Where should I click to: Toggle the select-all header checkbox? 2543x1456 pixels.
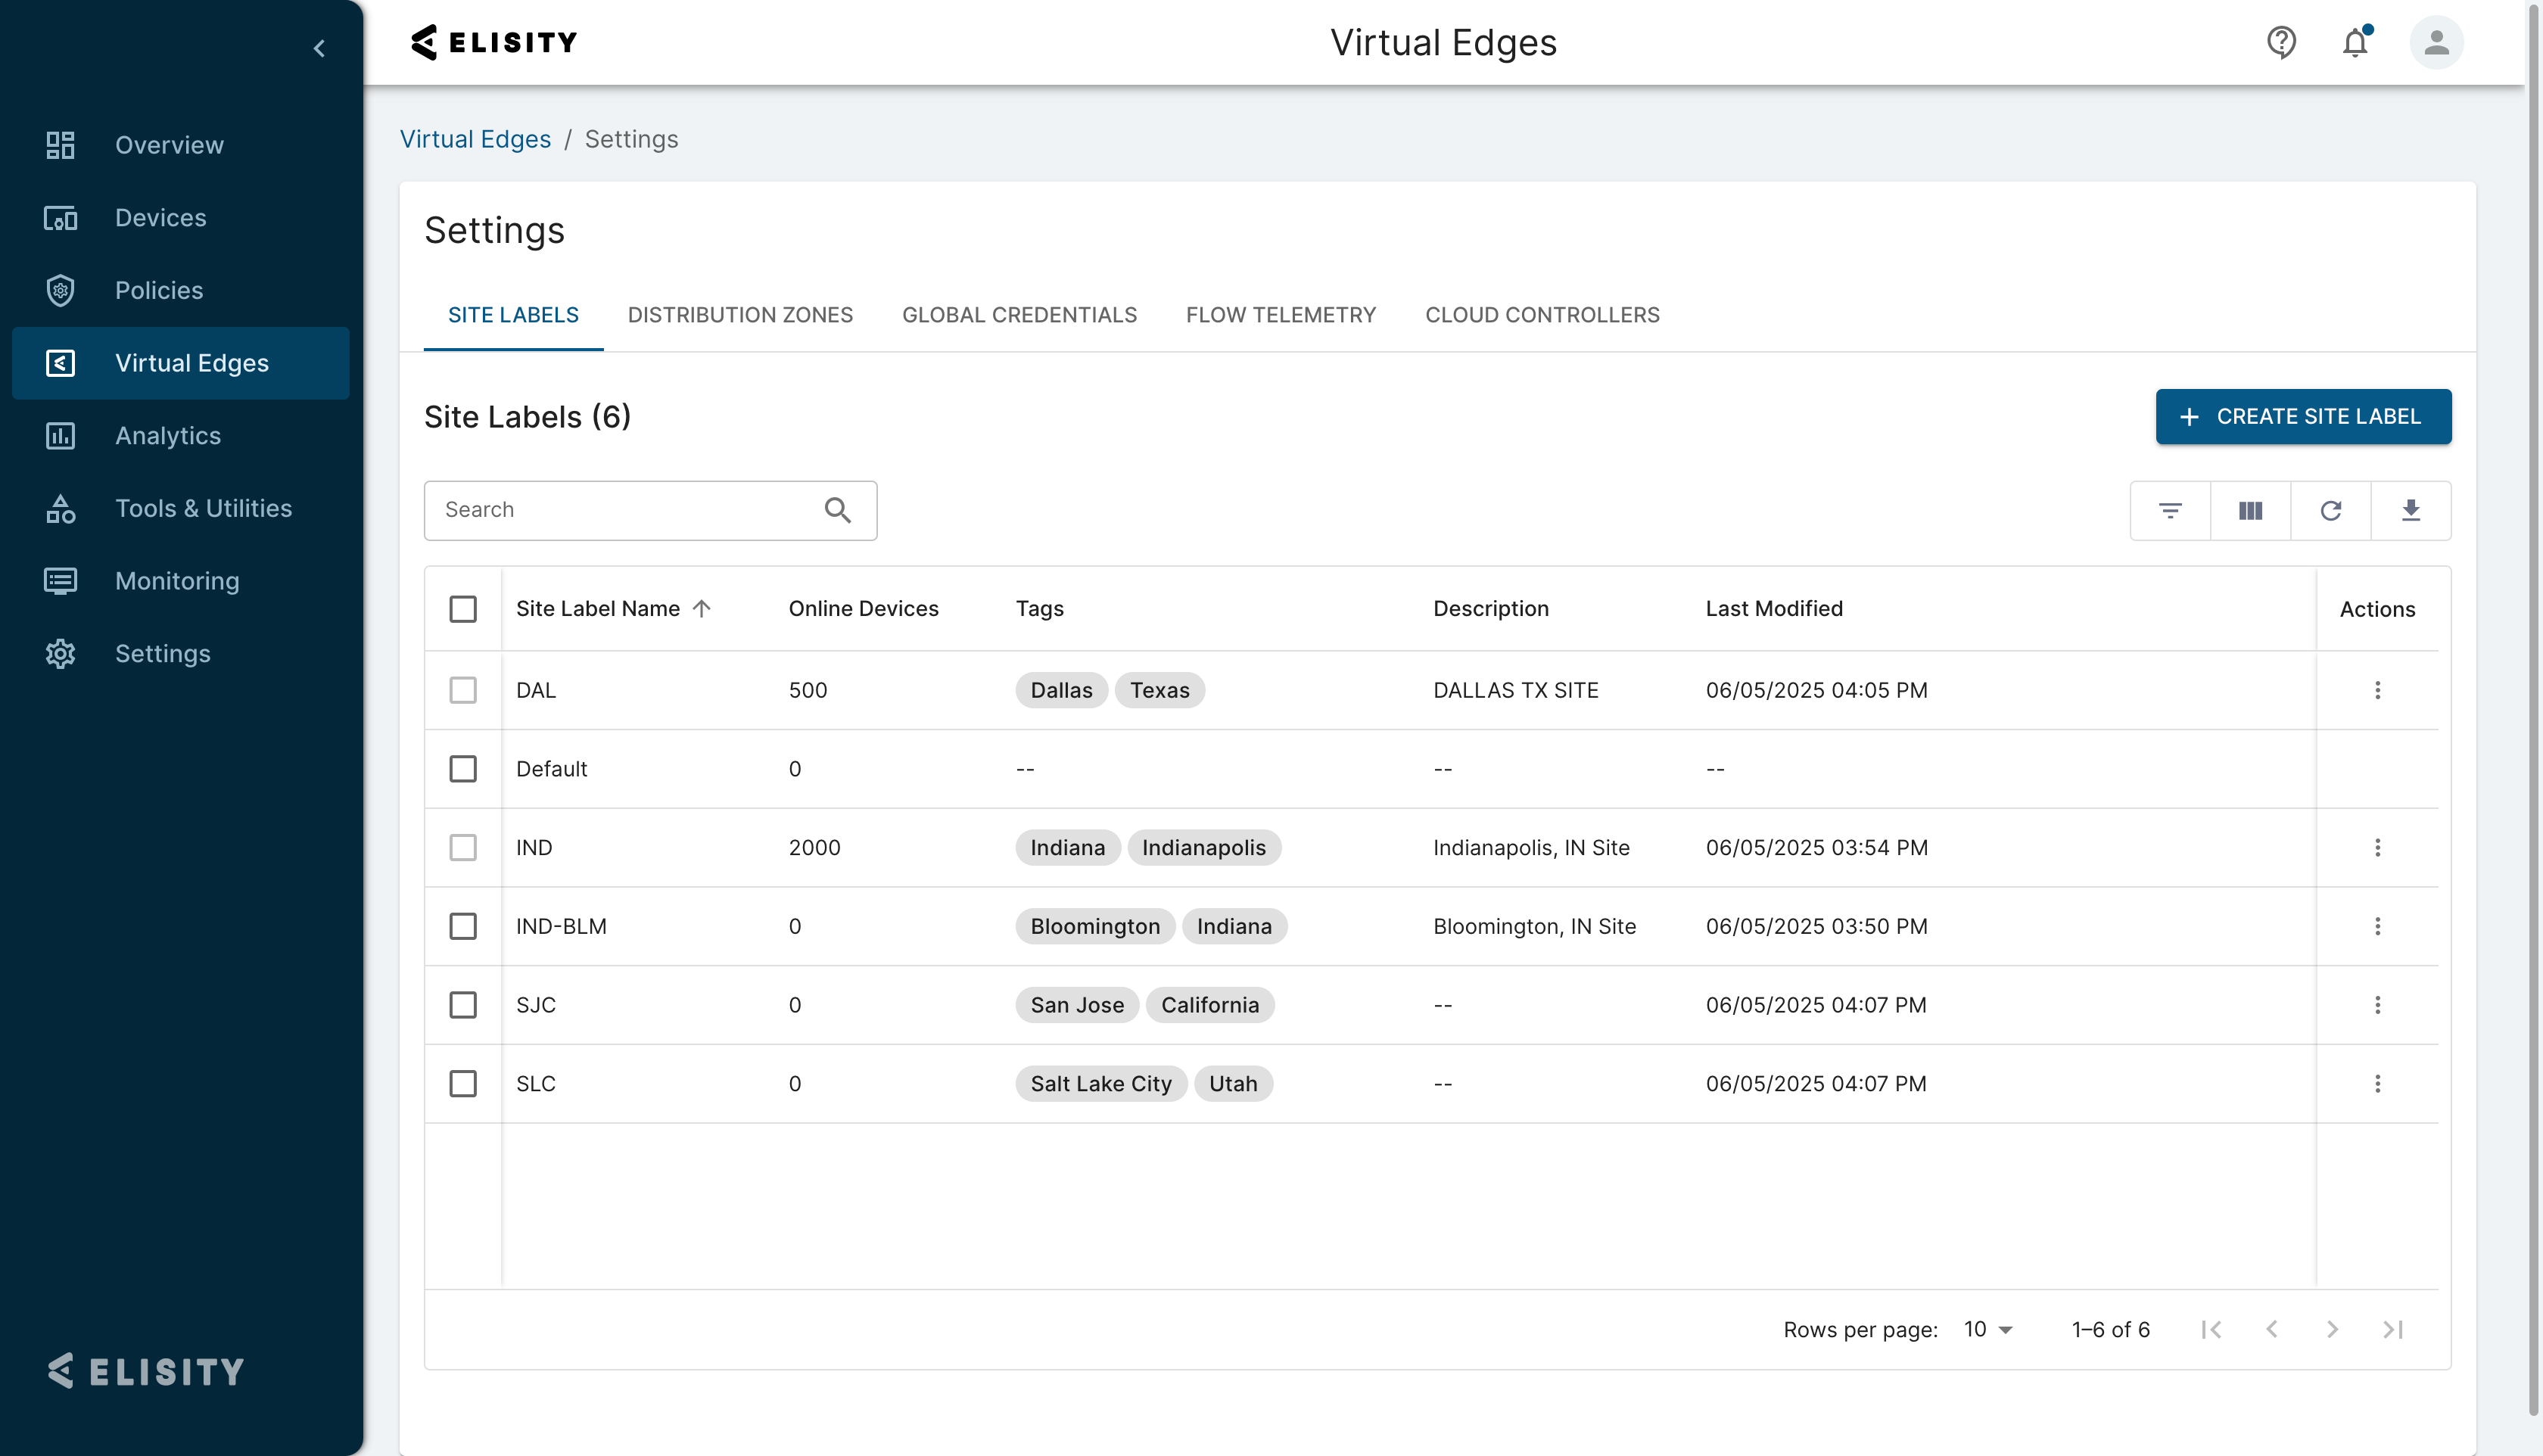[463, 609]
